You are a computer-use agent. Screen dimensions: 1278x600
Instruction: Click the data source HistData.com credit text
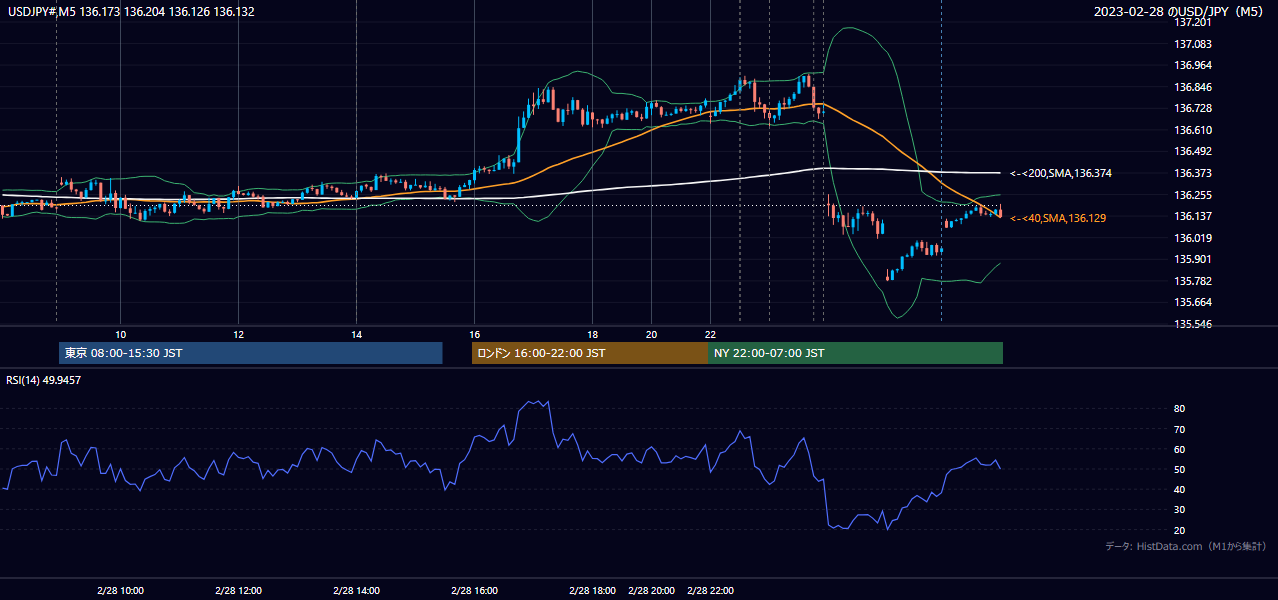(1185, 546)
